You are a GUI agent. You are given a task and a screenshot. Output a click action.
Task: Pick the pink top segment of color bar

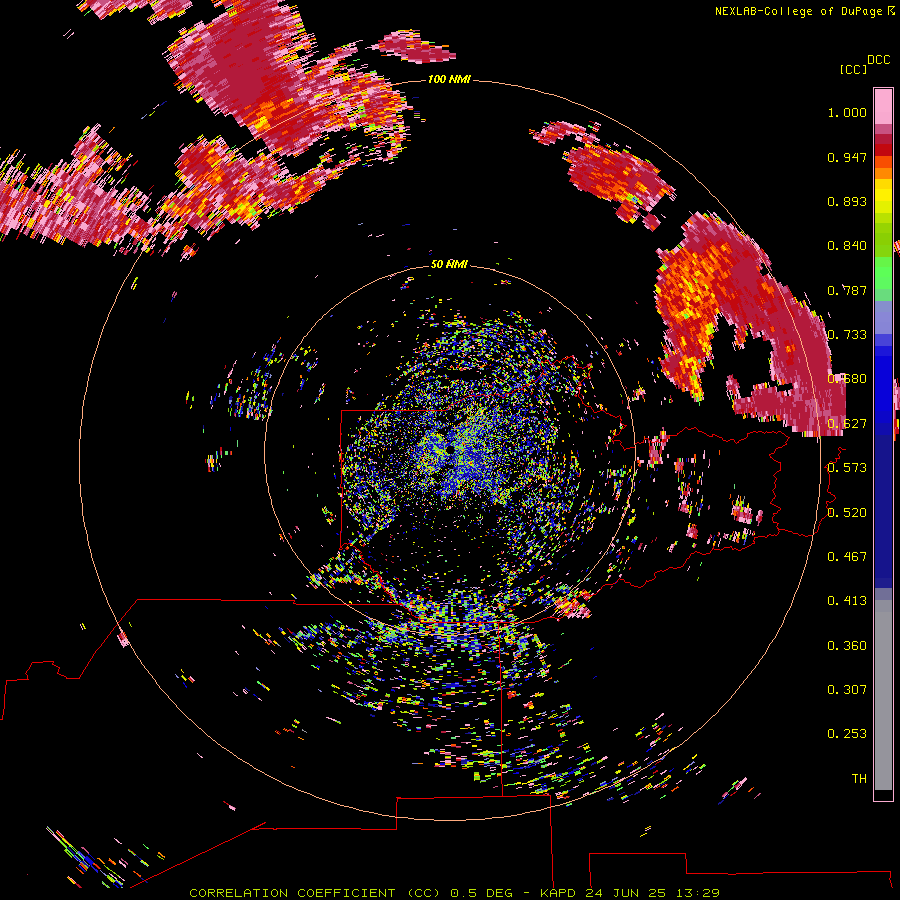point(883,106)
